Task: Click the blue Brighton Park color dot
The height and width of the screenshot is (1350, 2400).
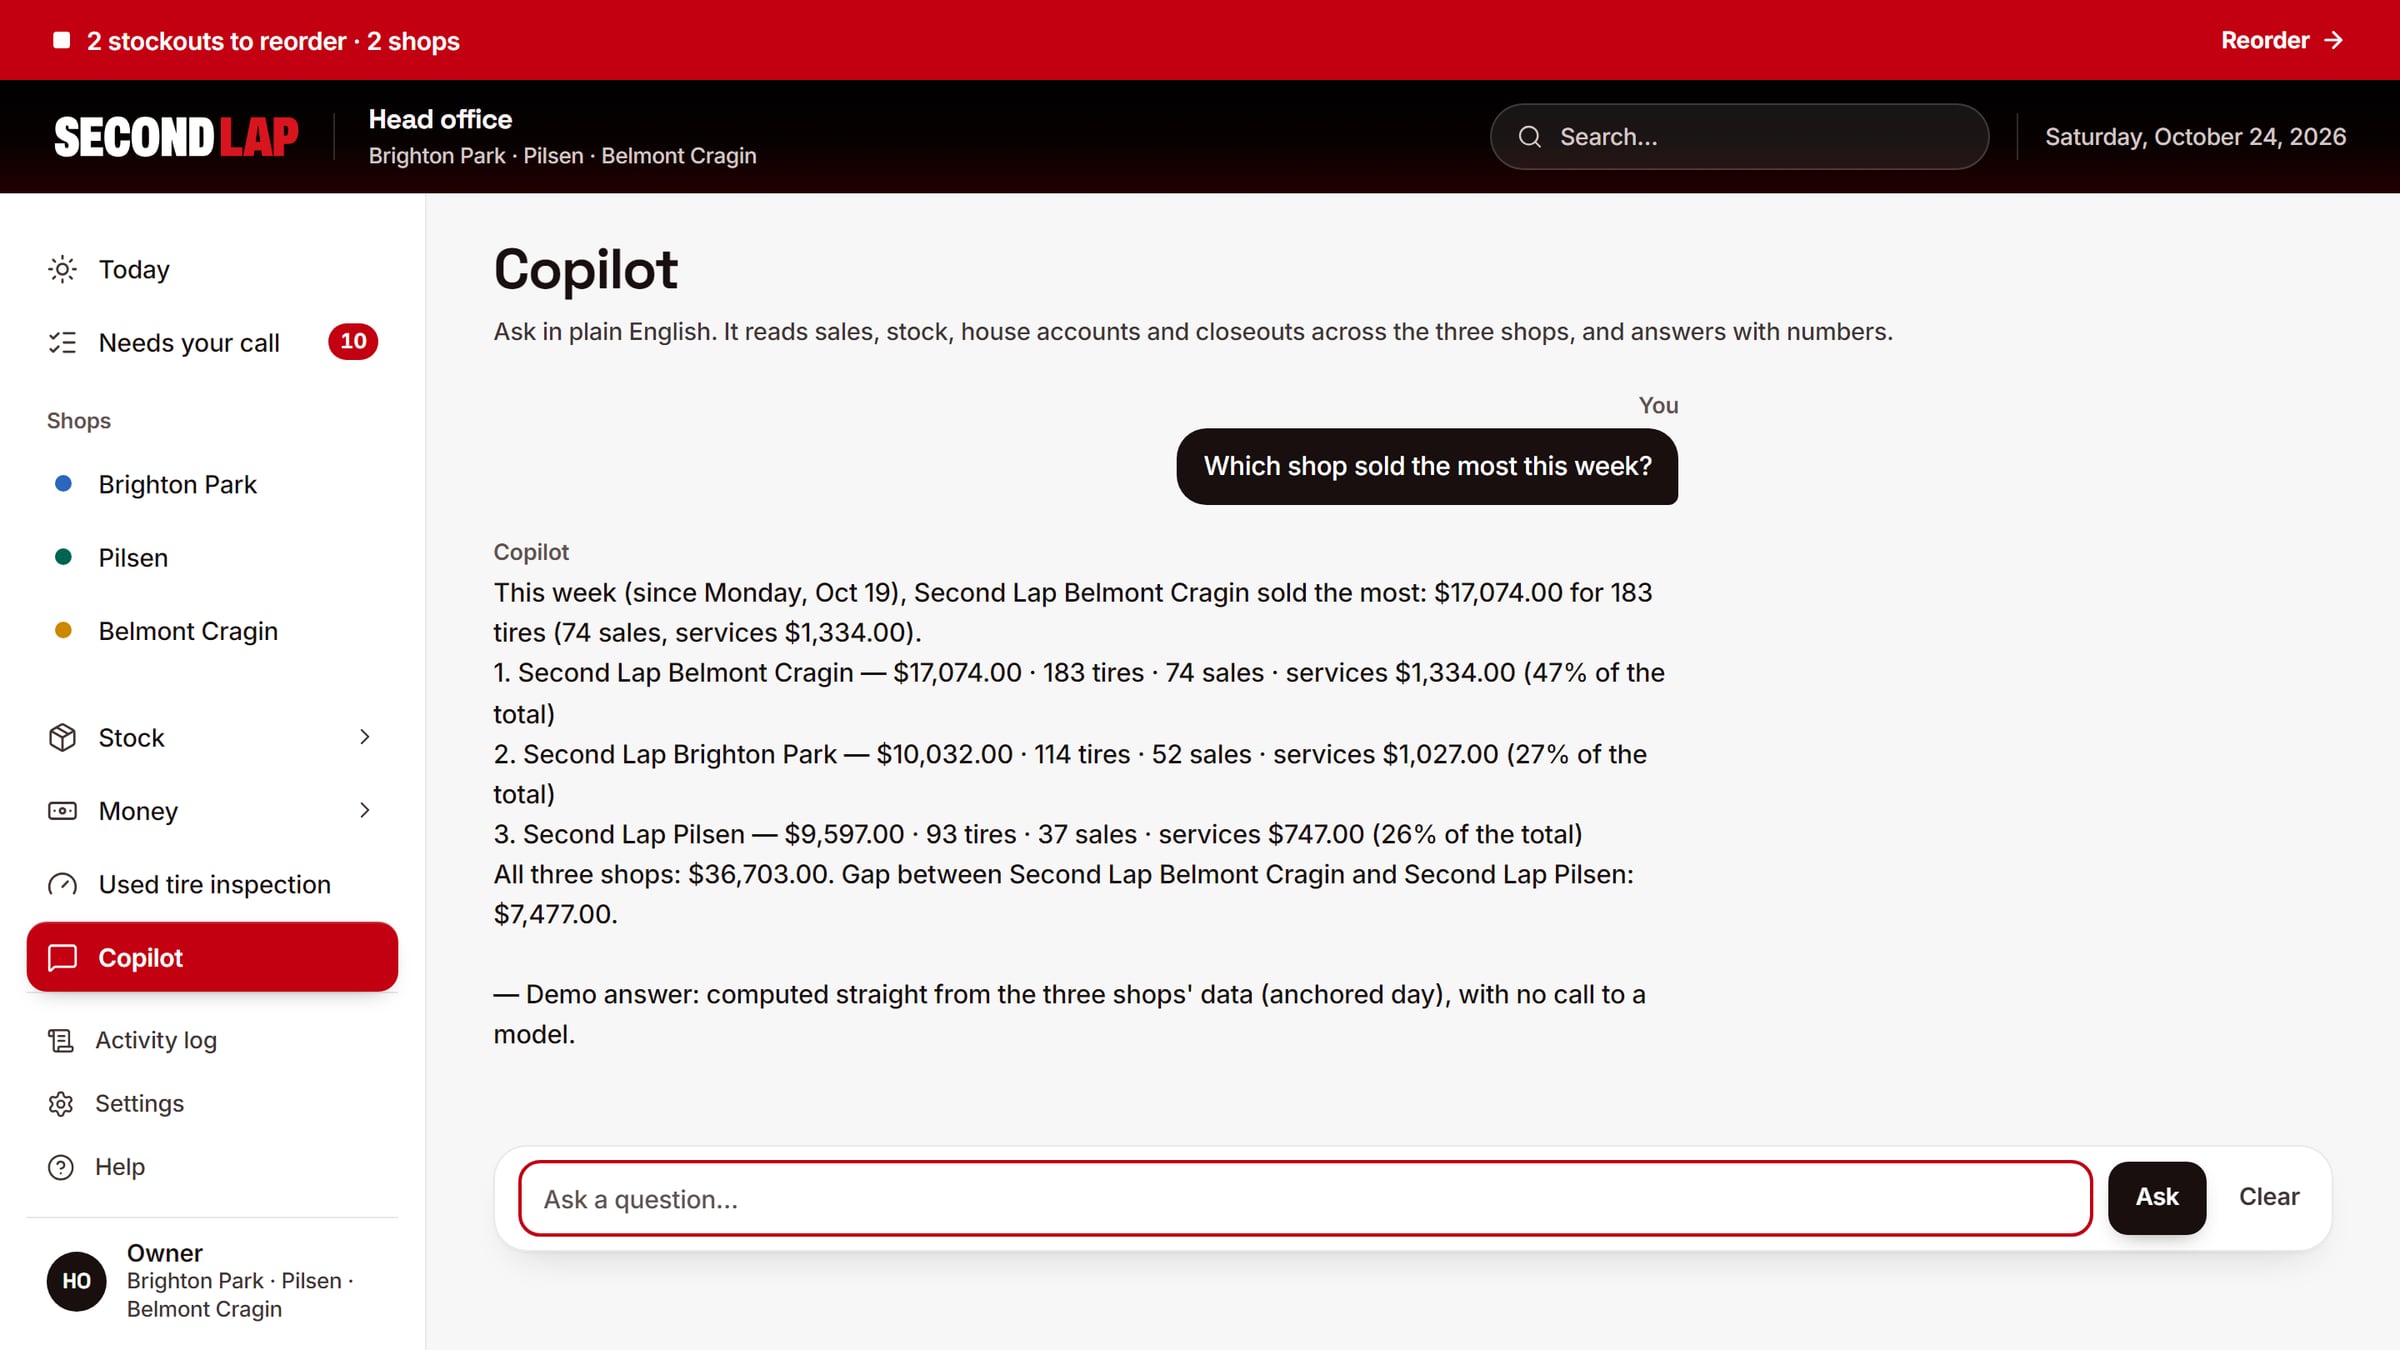Action: pos(63,484)
